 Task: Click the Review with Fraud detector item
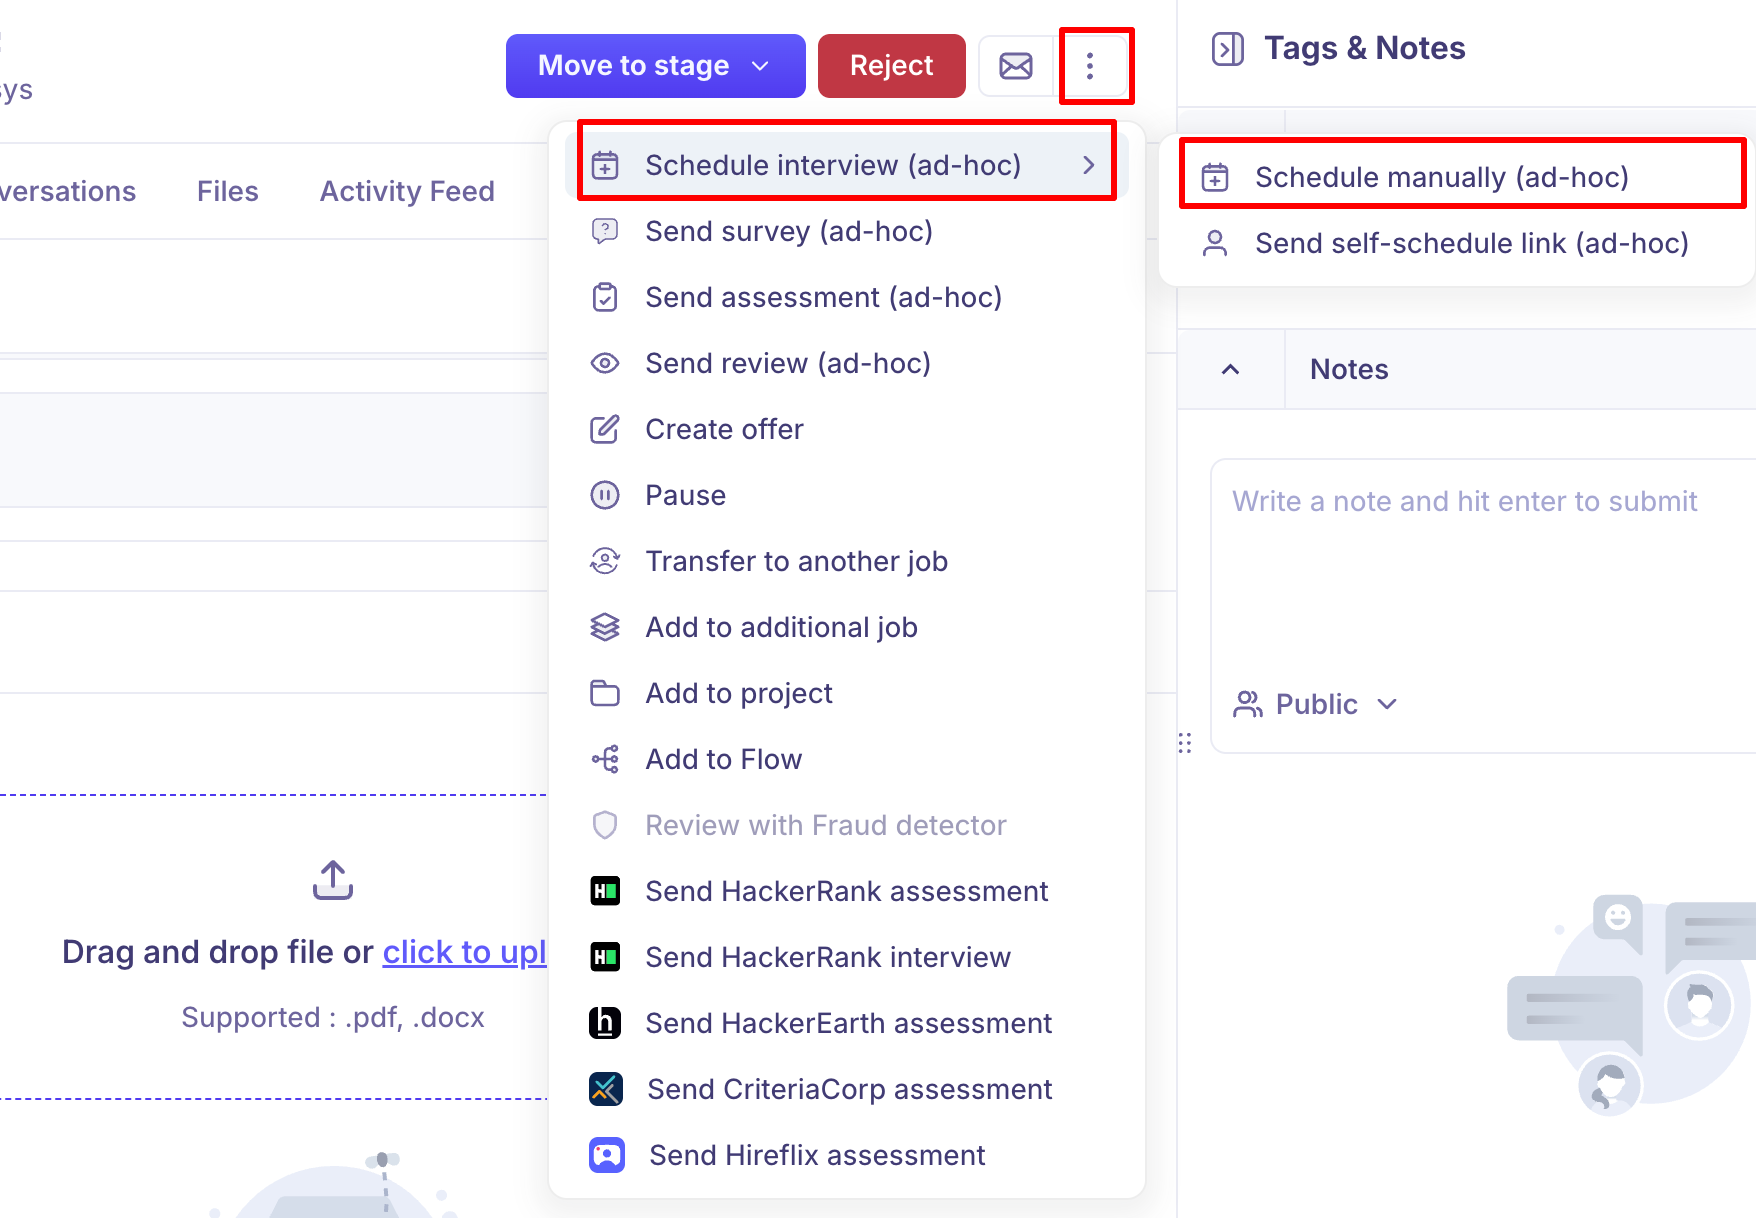(847, 825)
